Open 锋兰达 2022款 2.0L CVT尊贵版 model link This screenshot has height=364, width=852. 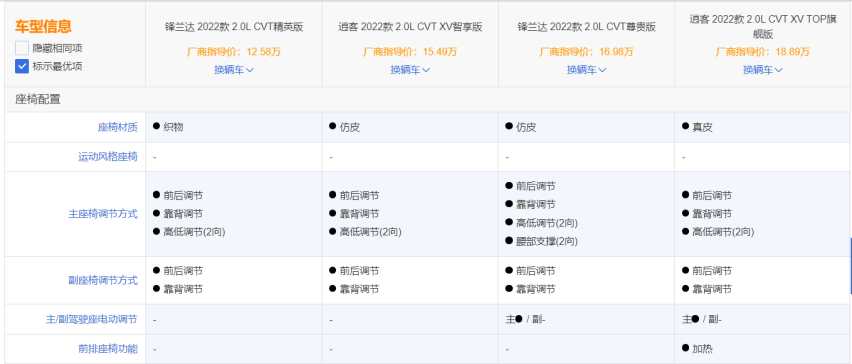click(x=587, y=27)
